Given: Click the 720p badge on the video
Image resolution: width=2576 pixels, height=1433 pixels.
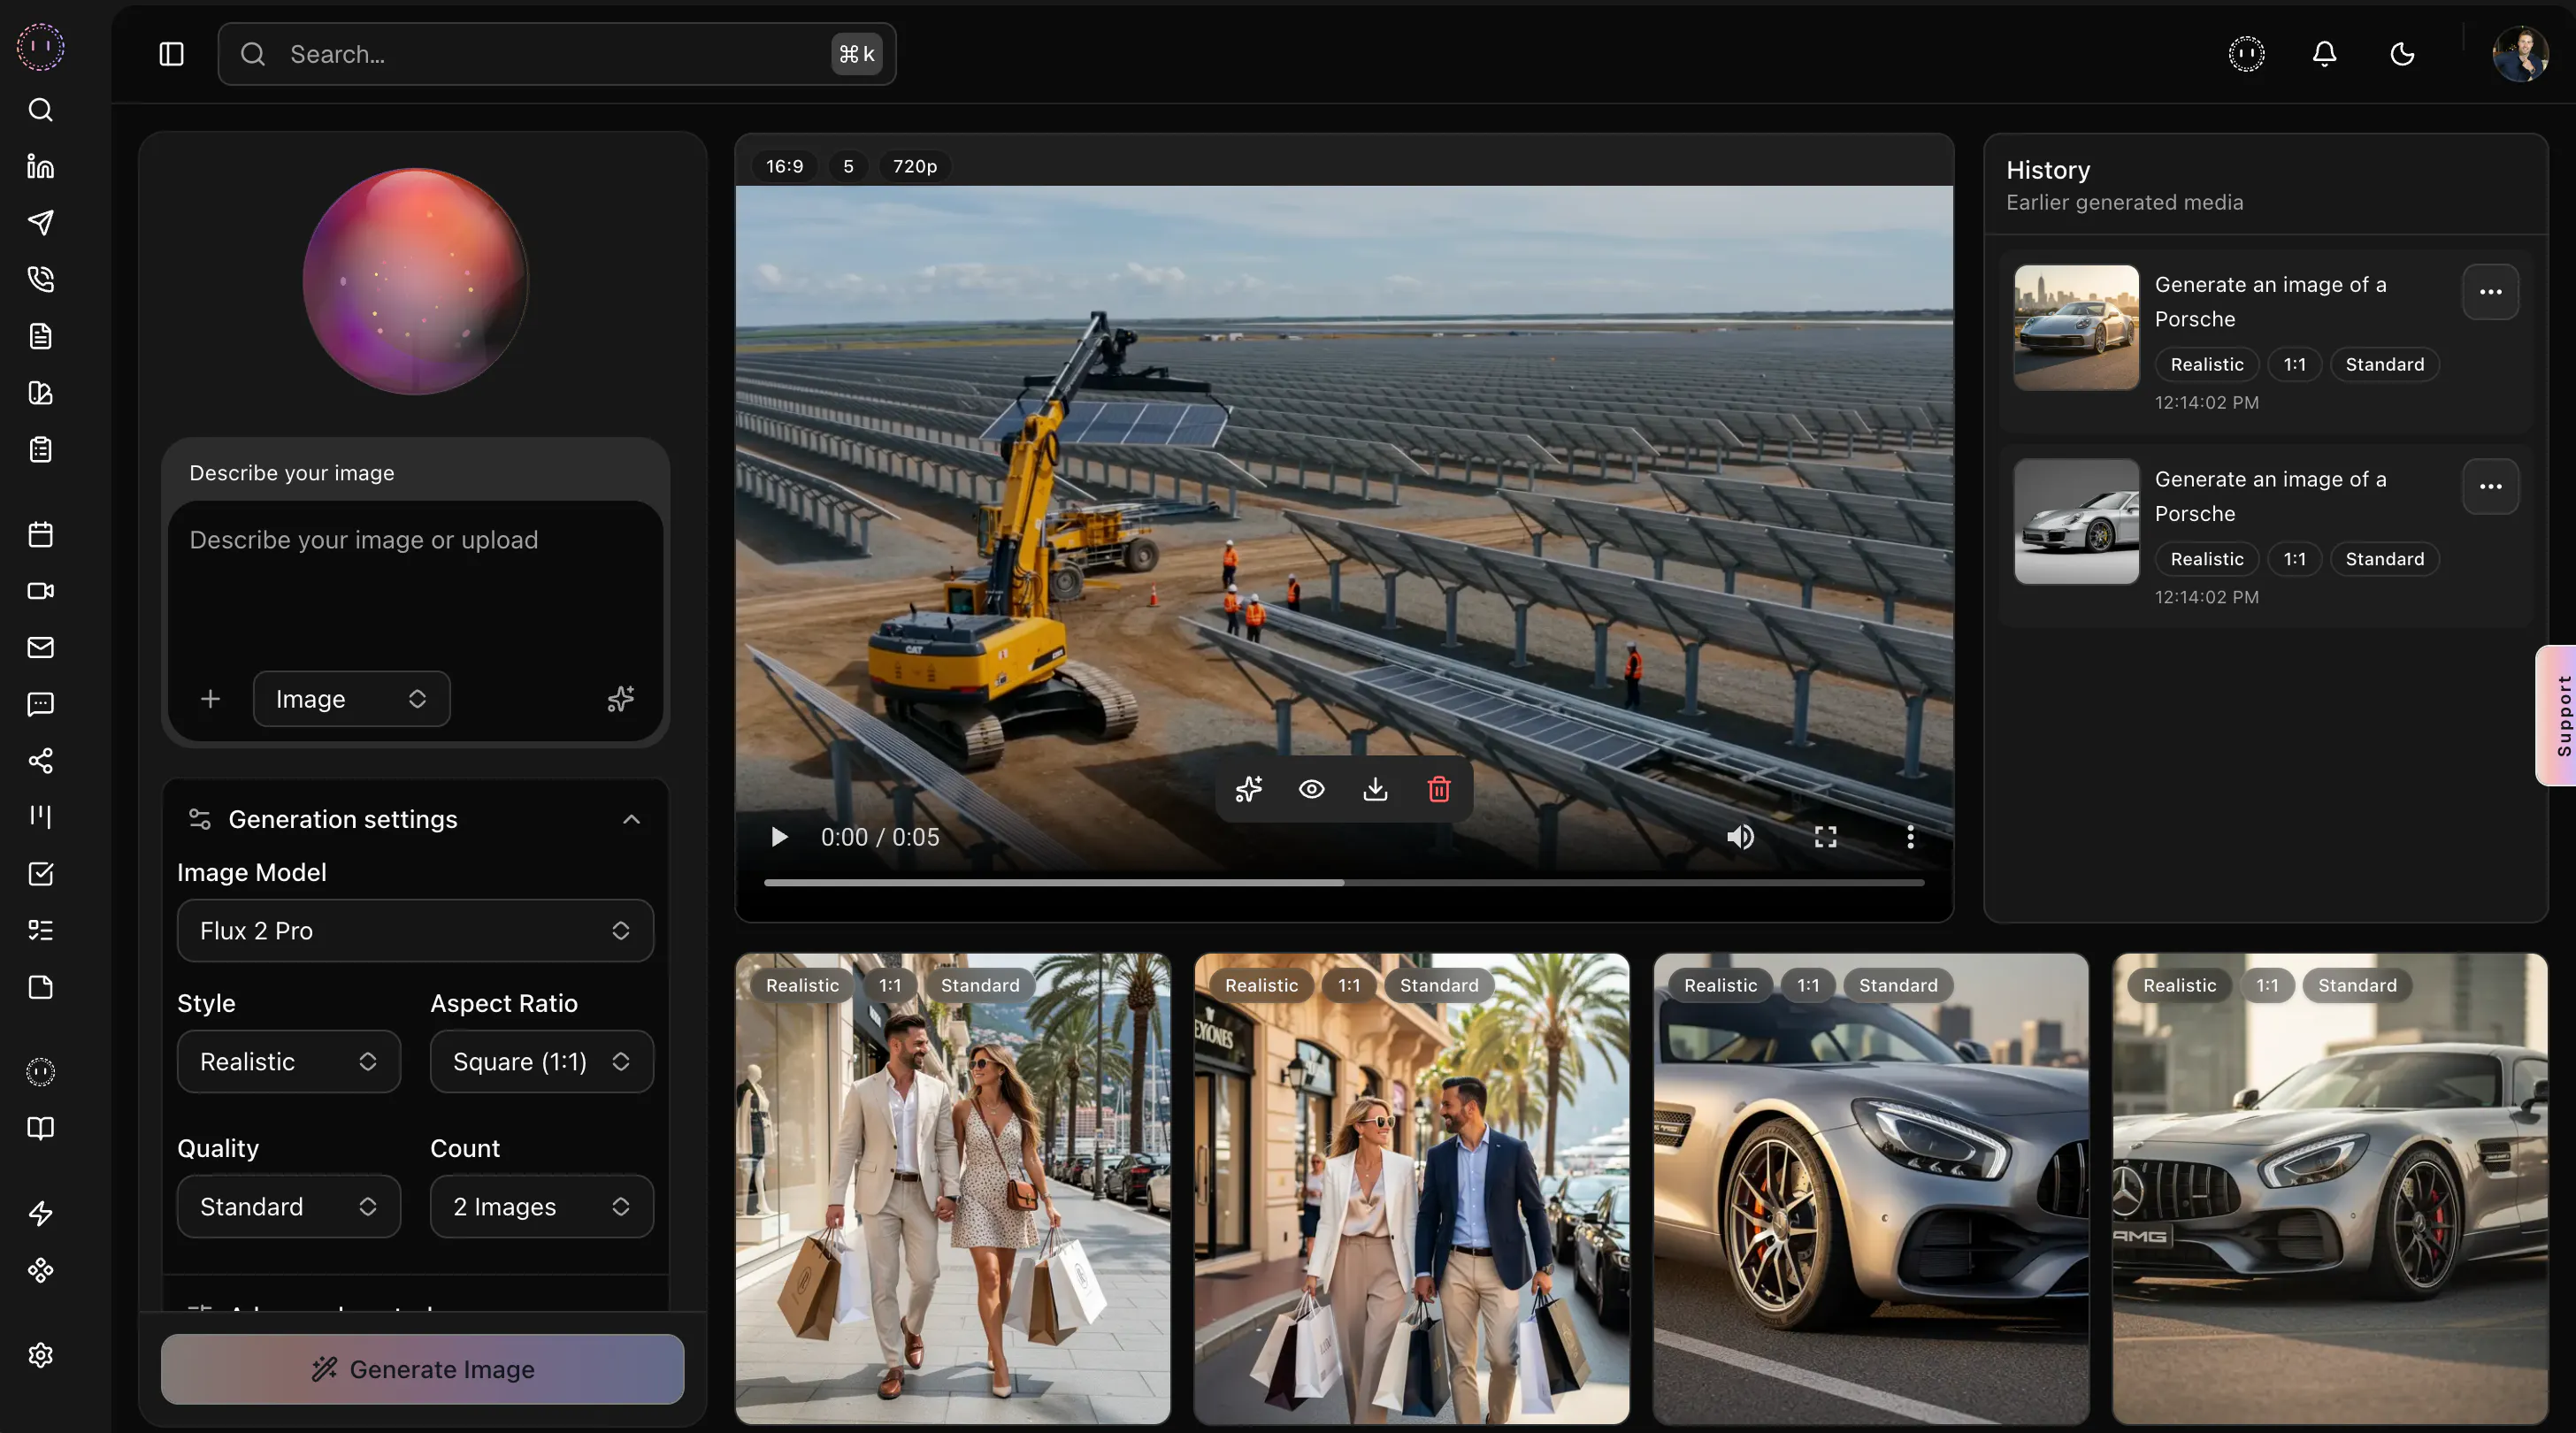Looking at the screenshot, I should tap(915, 166).
